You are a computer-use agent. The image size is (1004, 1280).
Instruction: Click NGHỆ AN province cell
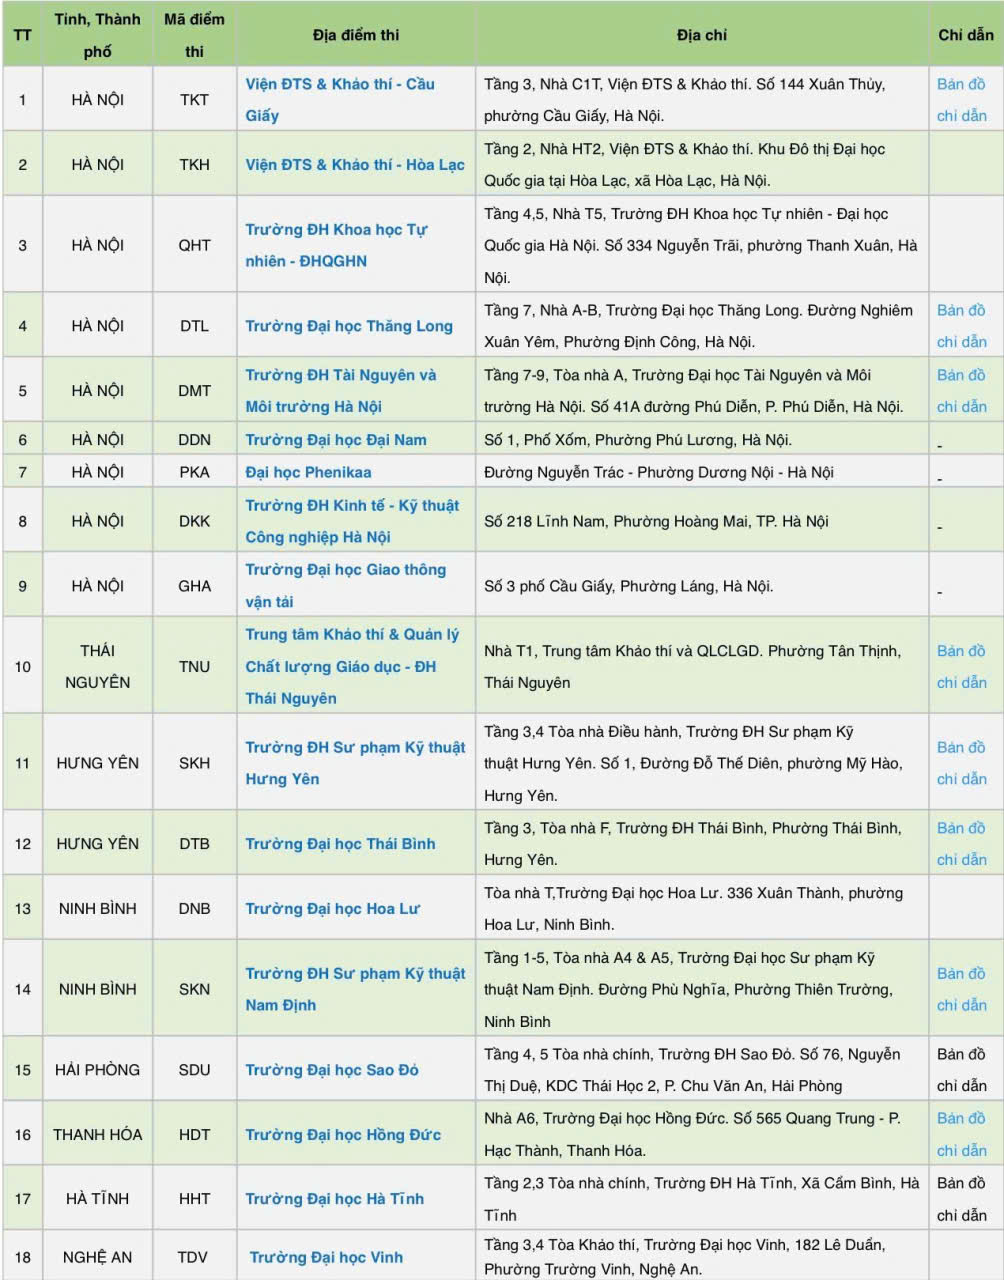click(98, 1257)
